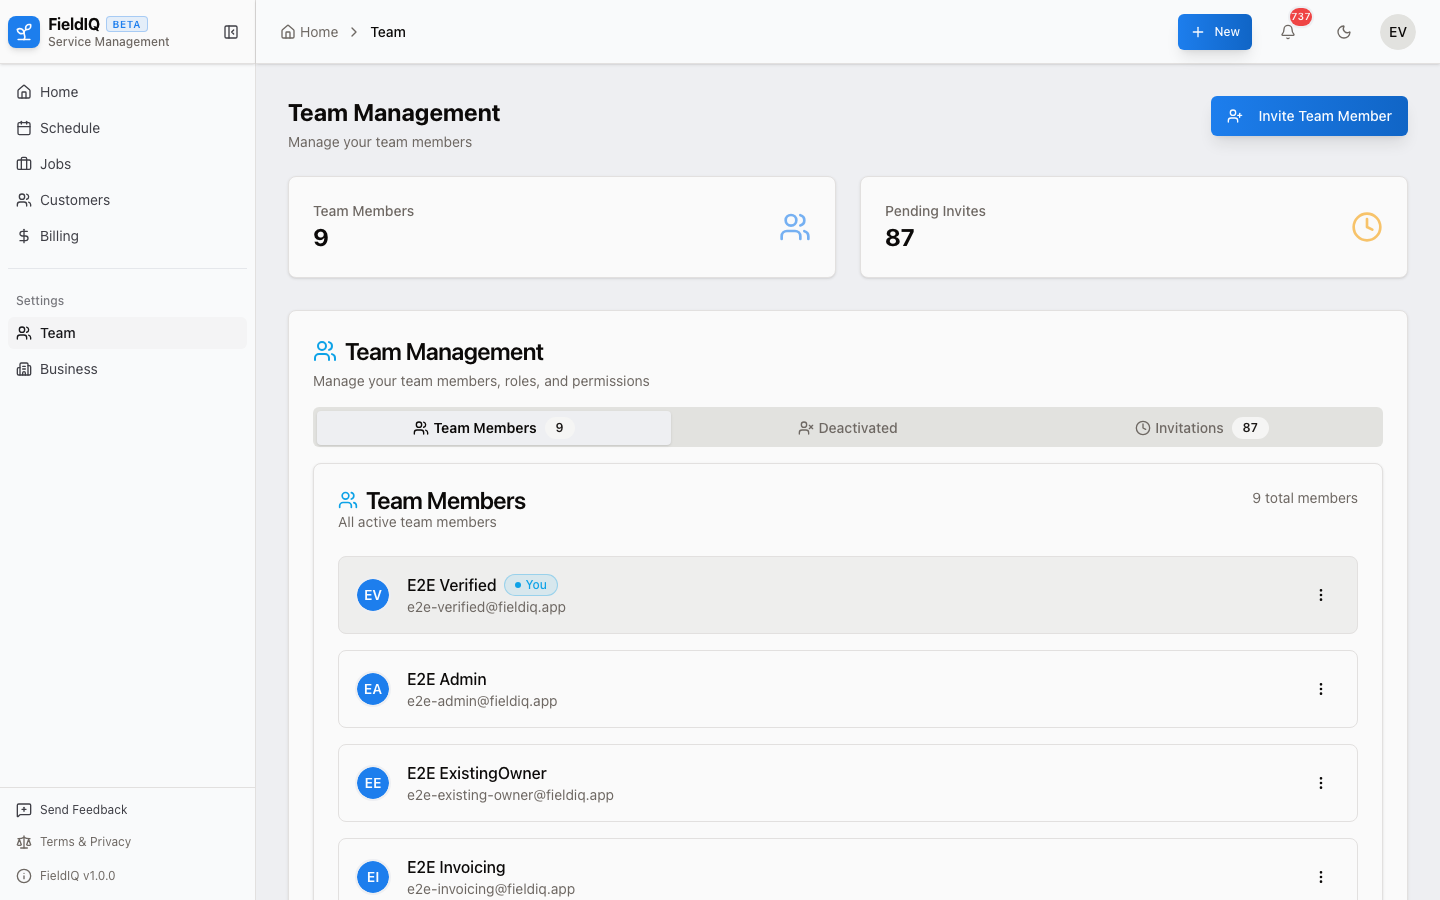1440x900 pixels.
Task: Click the New button in the header
Action: coord(1214,32)
